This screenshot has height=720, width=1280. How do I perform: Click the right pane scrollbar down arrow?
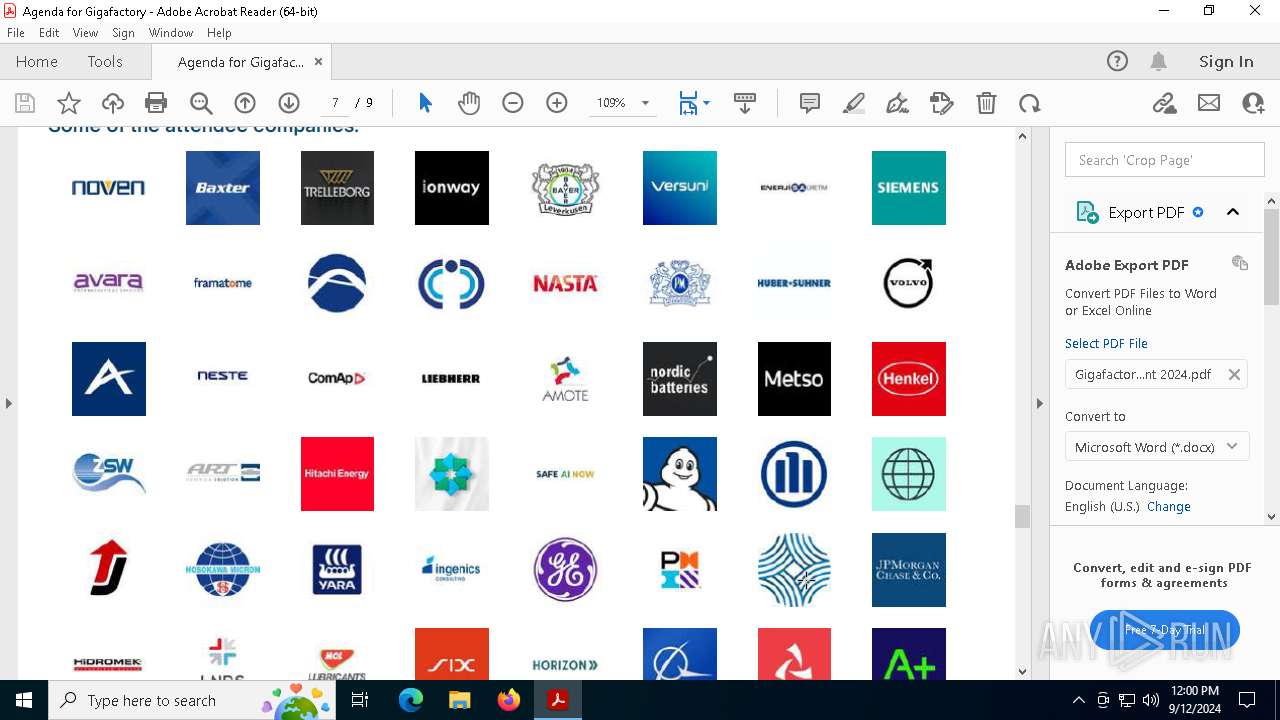[x=1272, y=517]
